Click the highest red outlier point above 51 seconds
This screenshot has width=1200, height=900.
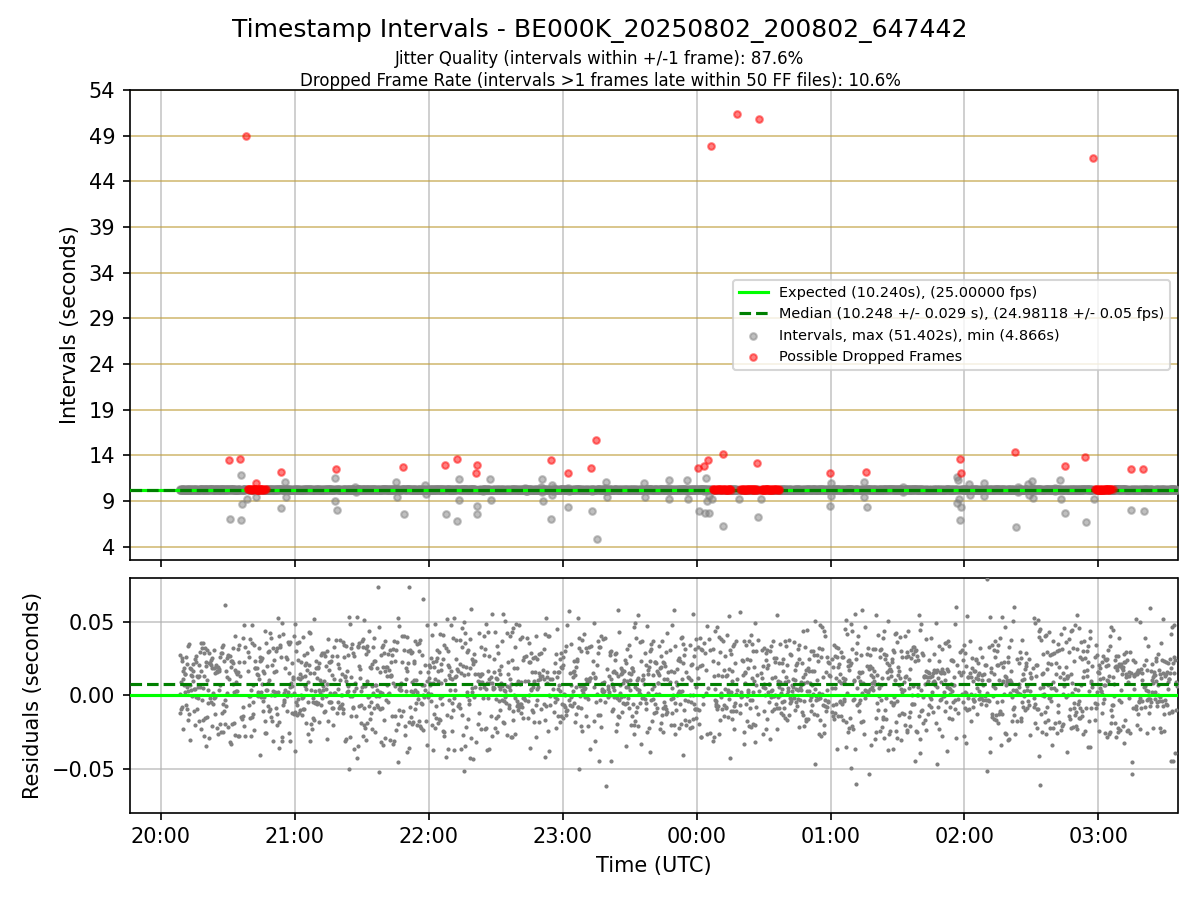click(x=737, y=114)
